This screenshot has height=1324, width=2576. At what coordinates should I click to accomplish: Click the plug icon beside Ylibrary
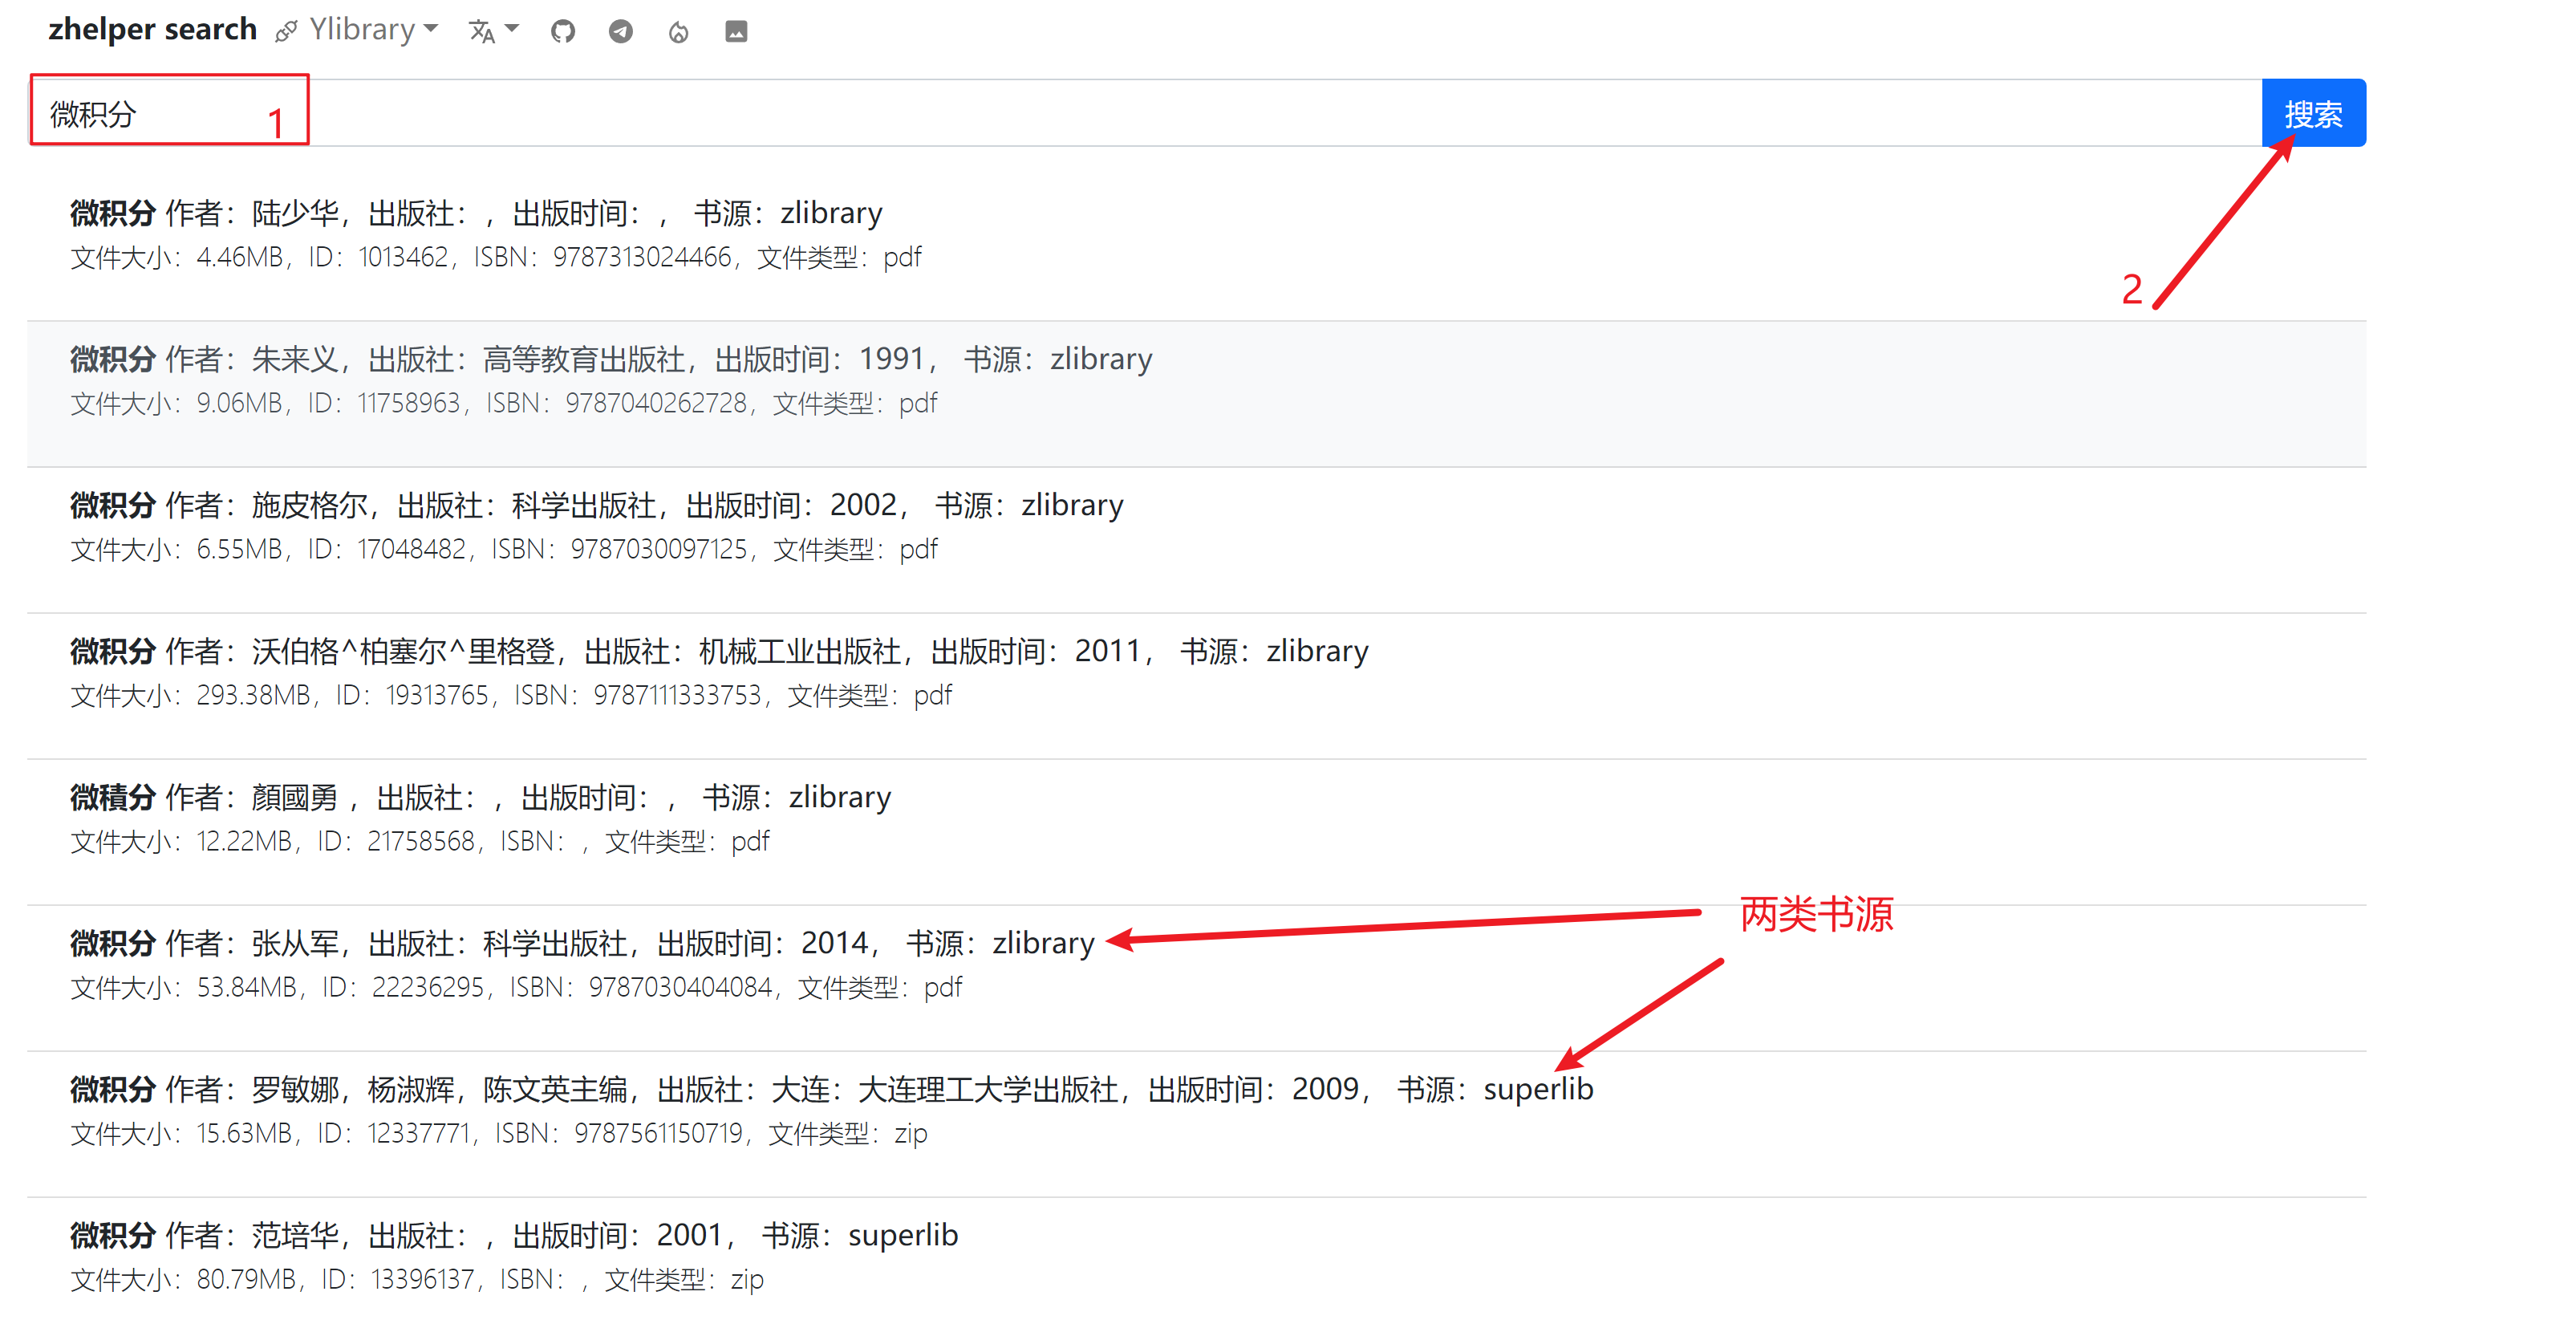(x=286, y=32)
